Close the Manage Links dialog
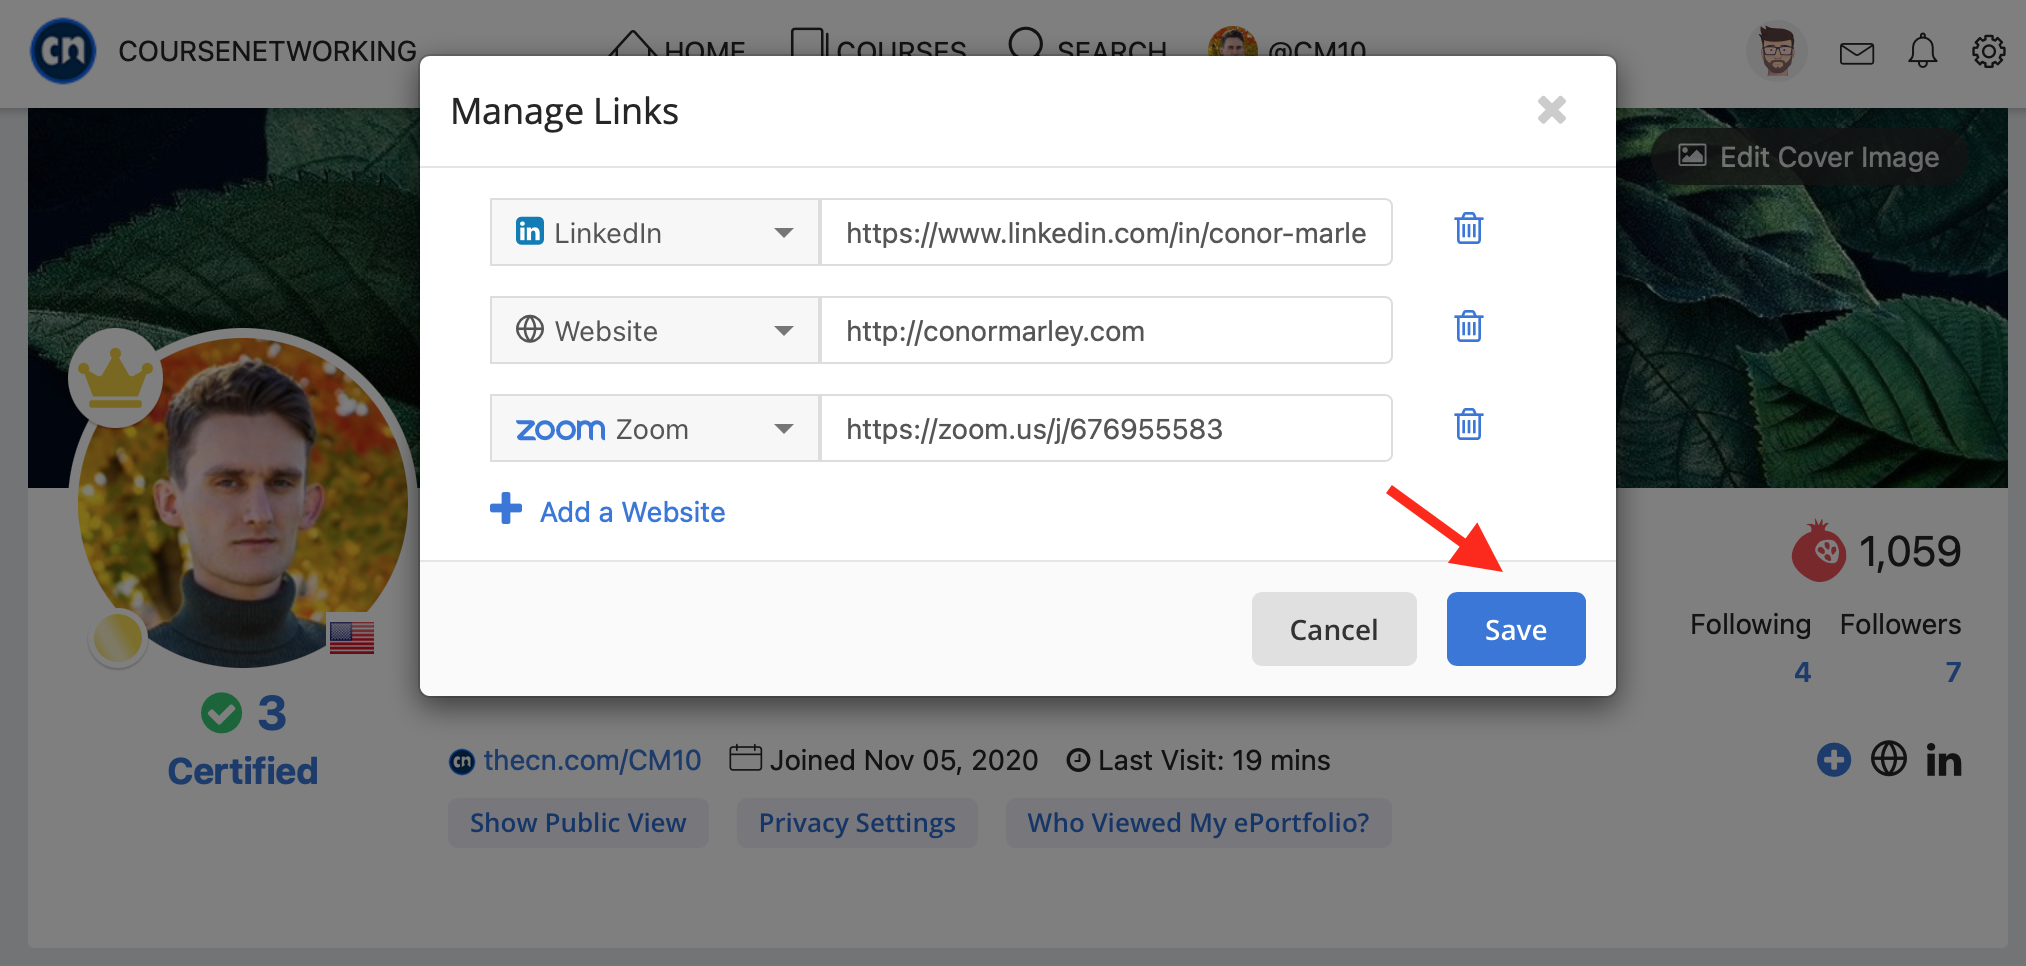 coord(1551,110)
